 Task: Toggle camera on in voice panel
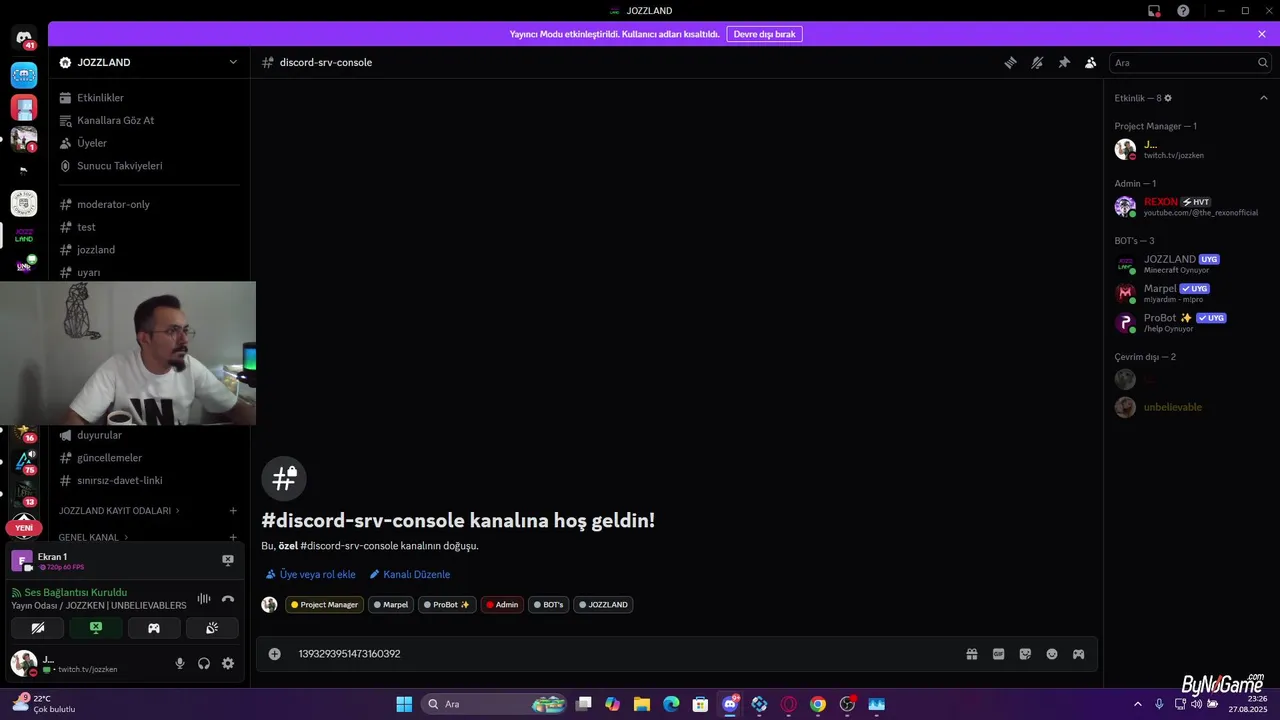click(x=38, y=628)
